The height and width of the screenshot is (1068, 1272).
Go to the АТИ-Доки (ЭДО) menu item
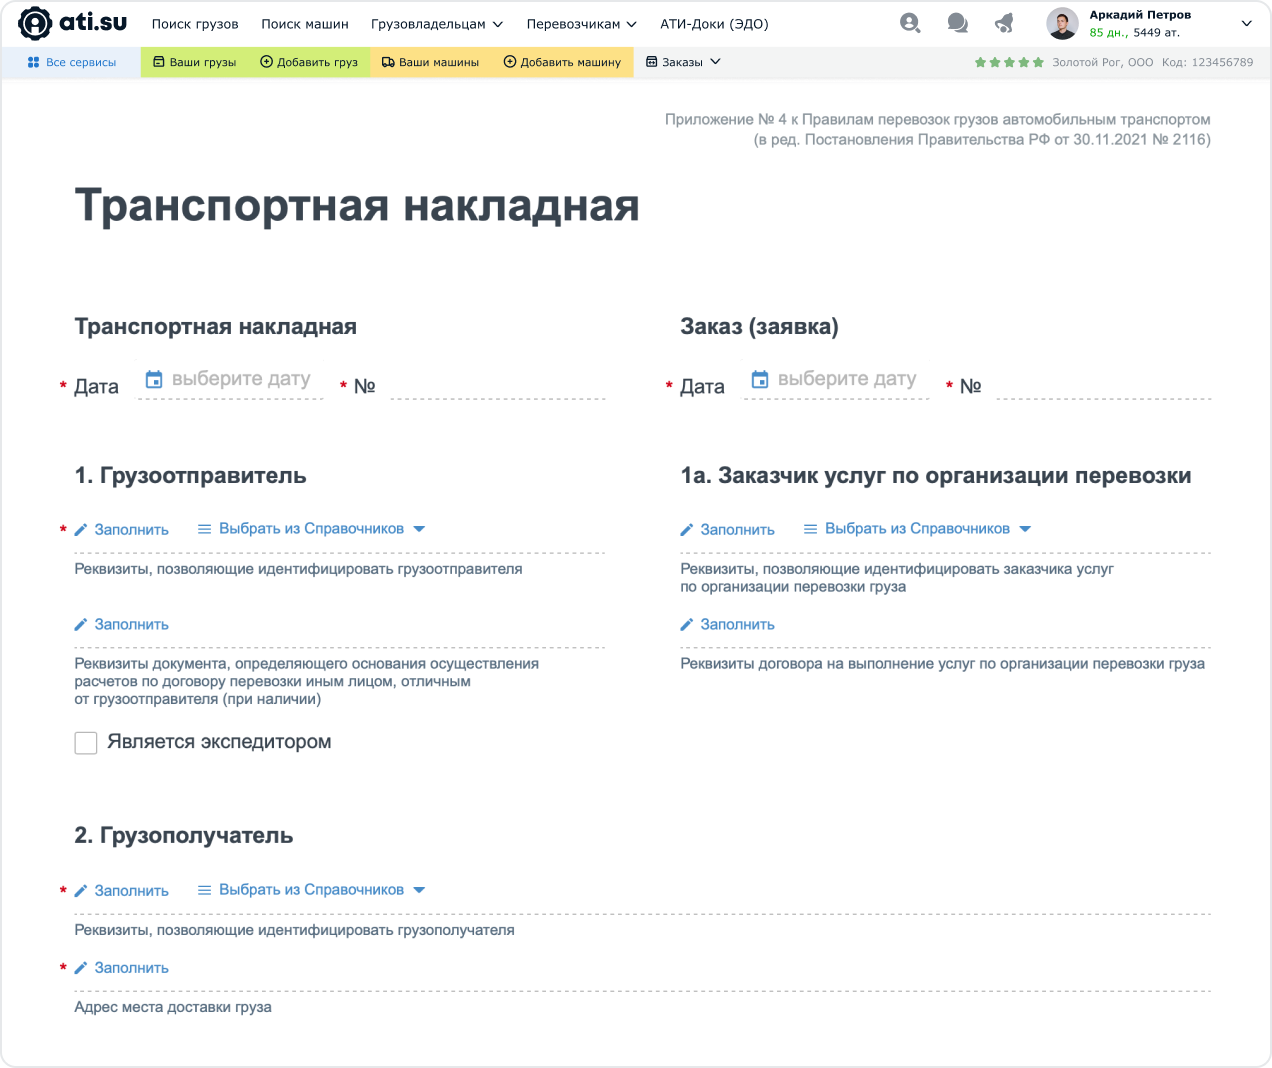(x=714, y=24)
